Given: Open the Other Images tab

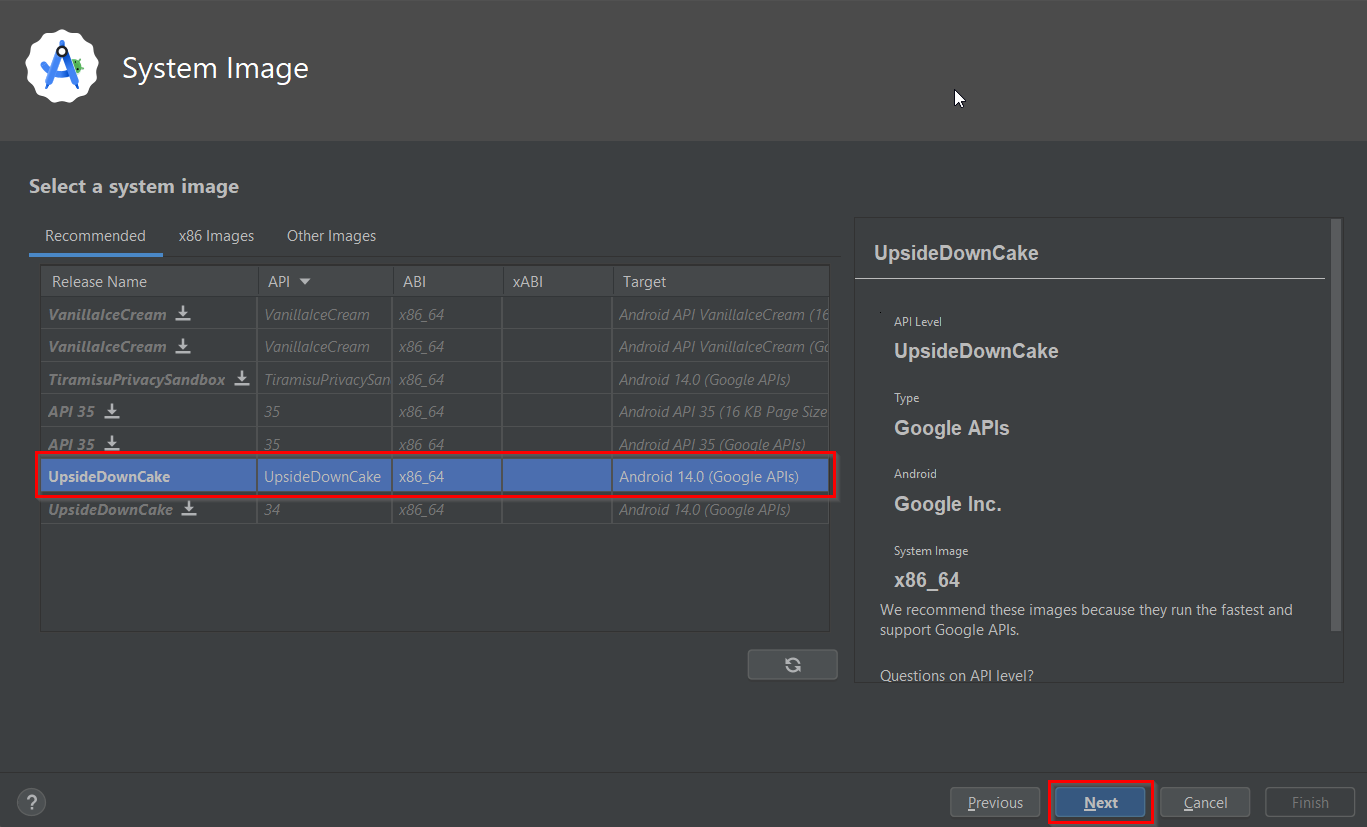Looking at the screenshot, I should (x=331, y=236).
